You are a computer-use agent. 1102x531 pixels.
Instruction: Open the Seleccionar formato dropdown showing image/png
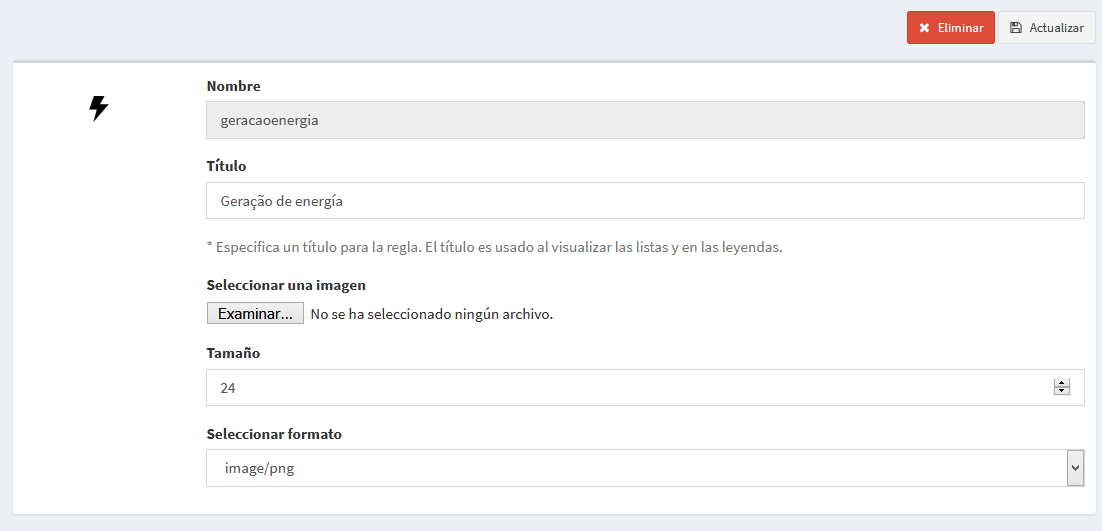point(645,468)
